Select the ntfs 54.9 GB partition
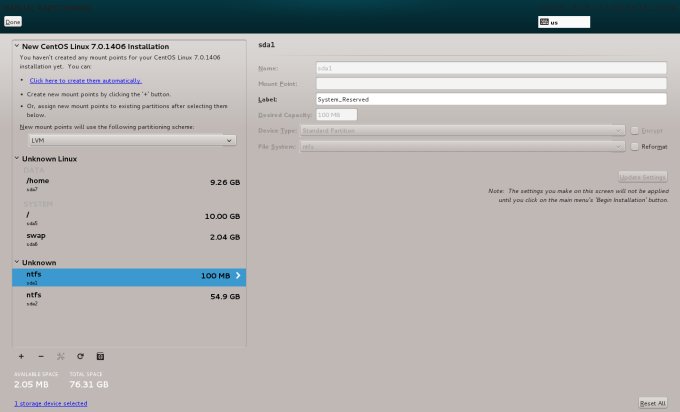The width and height of the screenshot is (680, 412). pyautogui.click(x=129, y=298)
